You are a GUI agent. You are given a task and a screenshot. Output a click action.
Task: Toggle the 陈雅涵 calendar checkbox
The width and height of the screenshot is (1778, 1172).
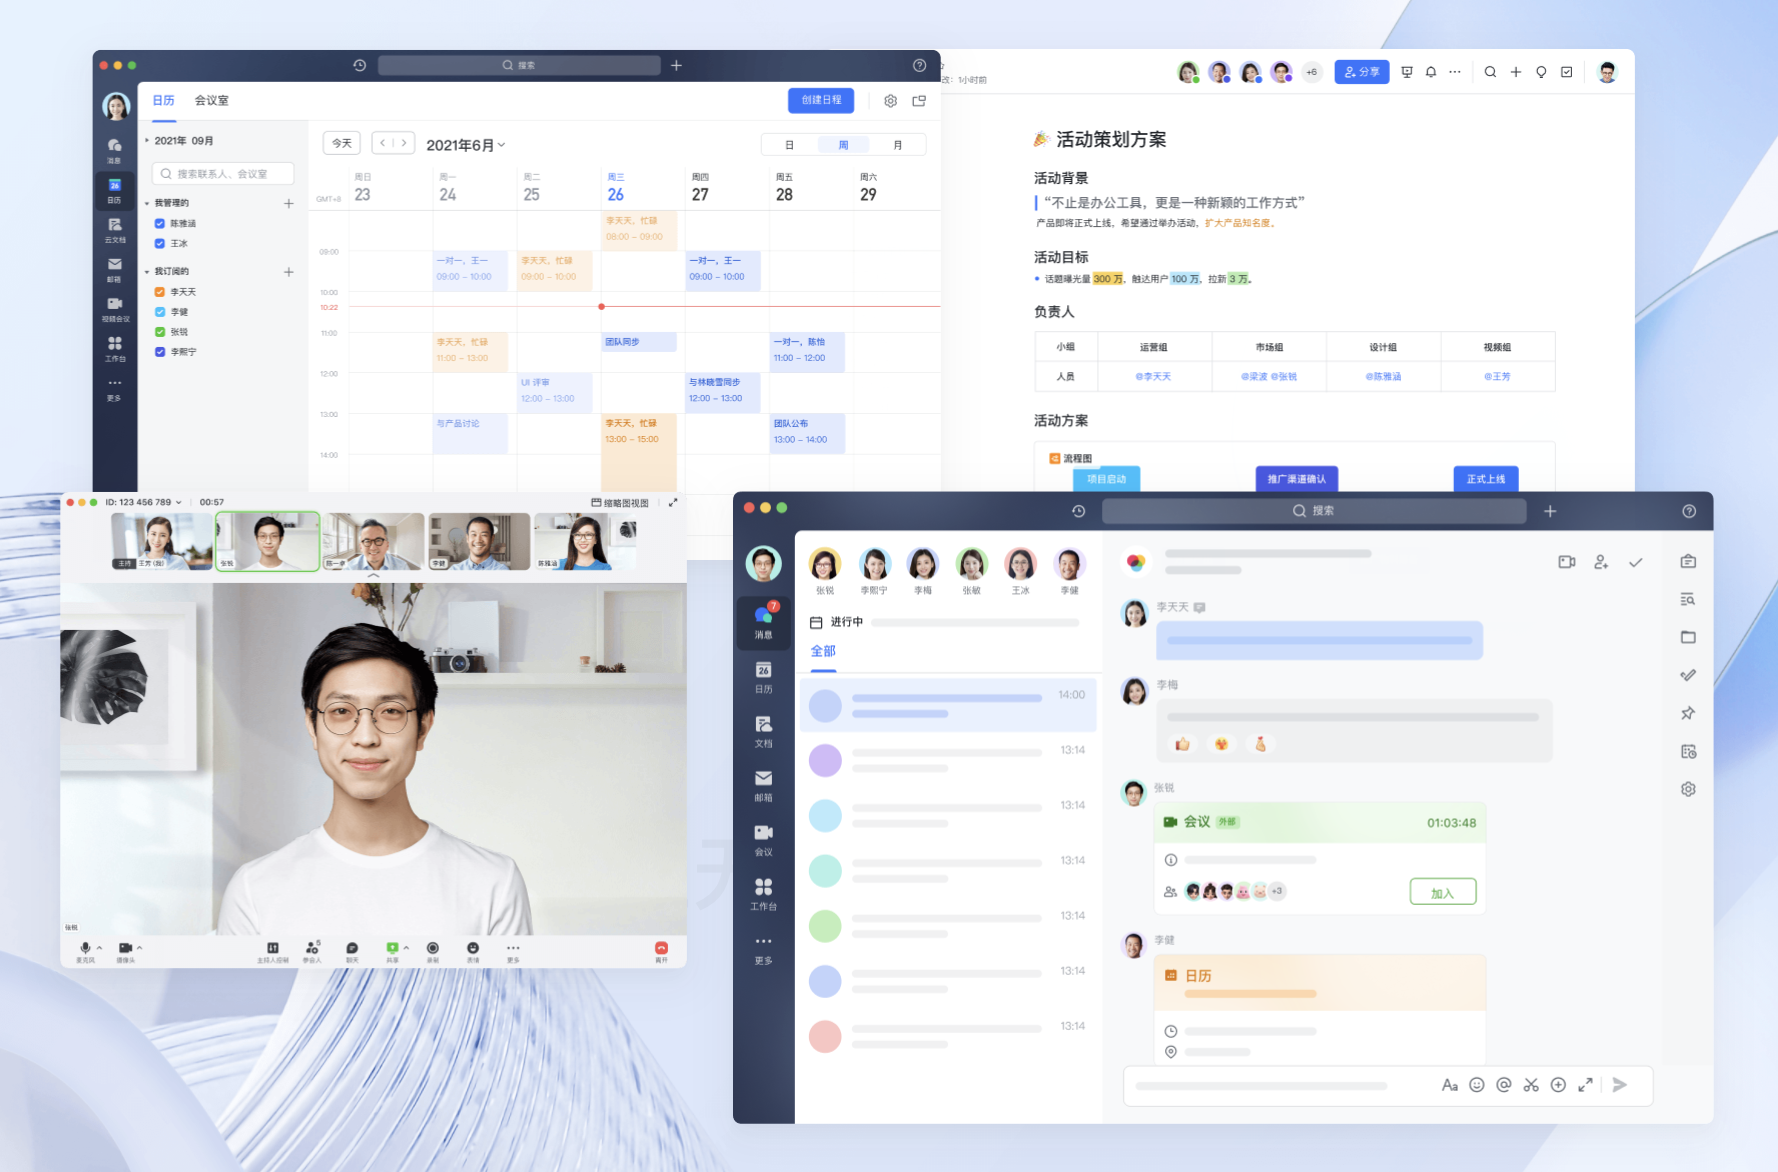(x=160, y=223)
